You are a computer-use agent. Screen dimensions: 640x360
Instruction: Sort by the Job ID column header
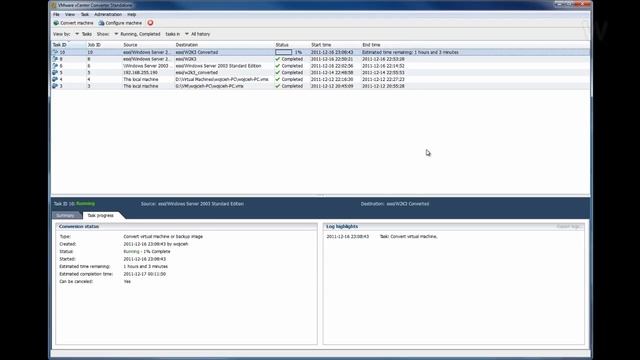click(104, 45)
